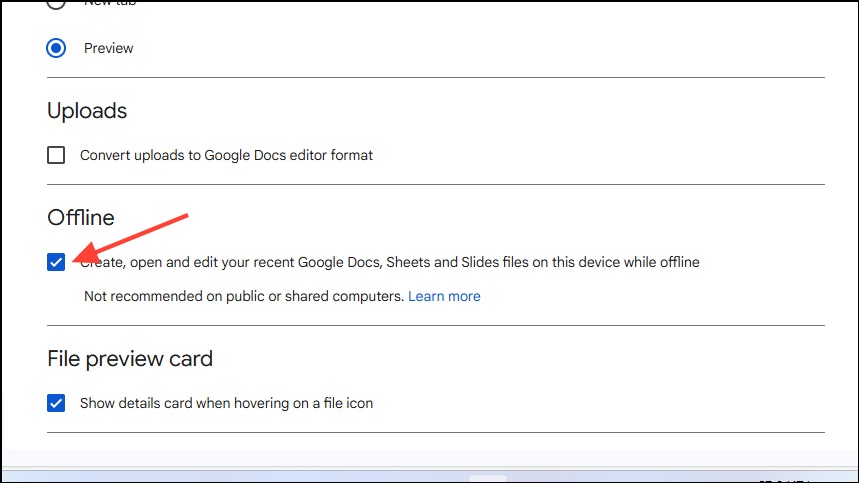The height and width of the screenshot is (483, 859).
Task: Click the 'Convert uploads to Google Docs editor format' label
Action: pos(226,156)
